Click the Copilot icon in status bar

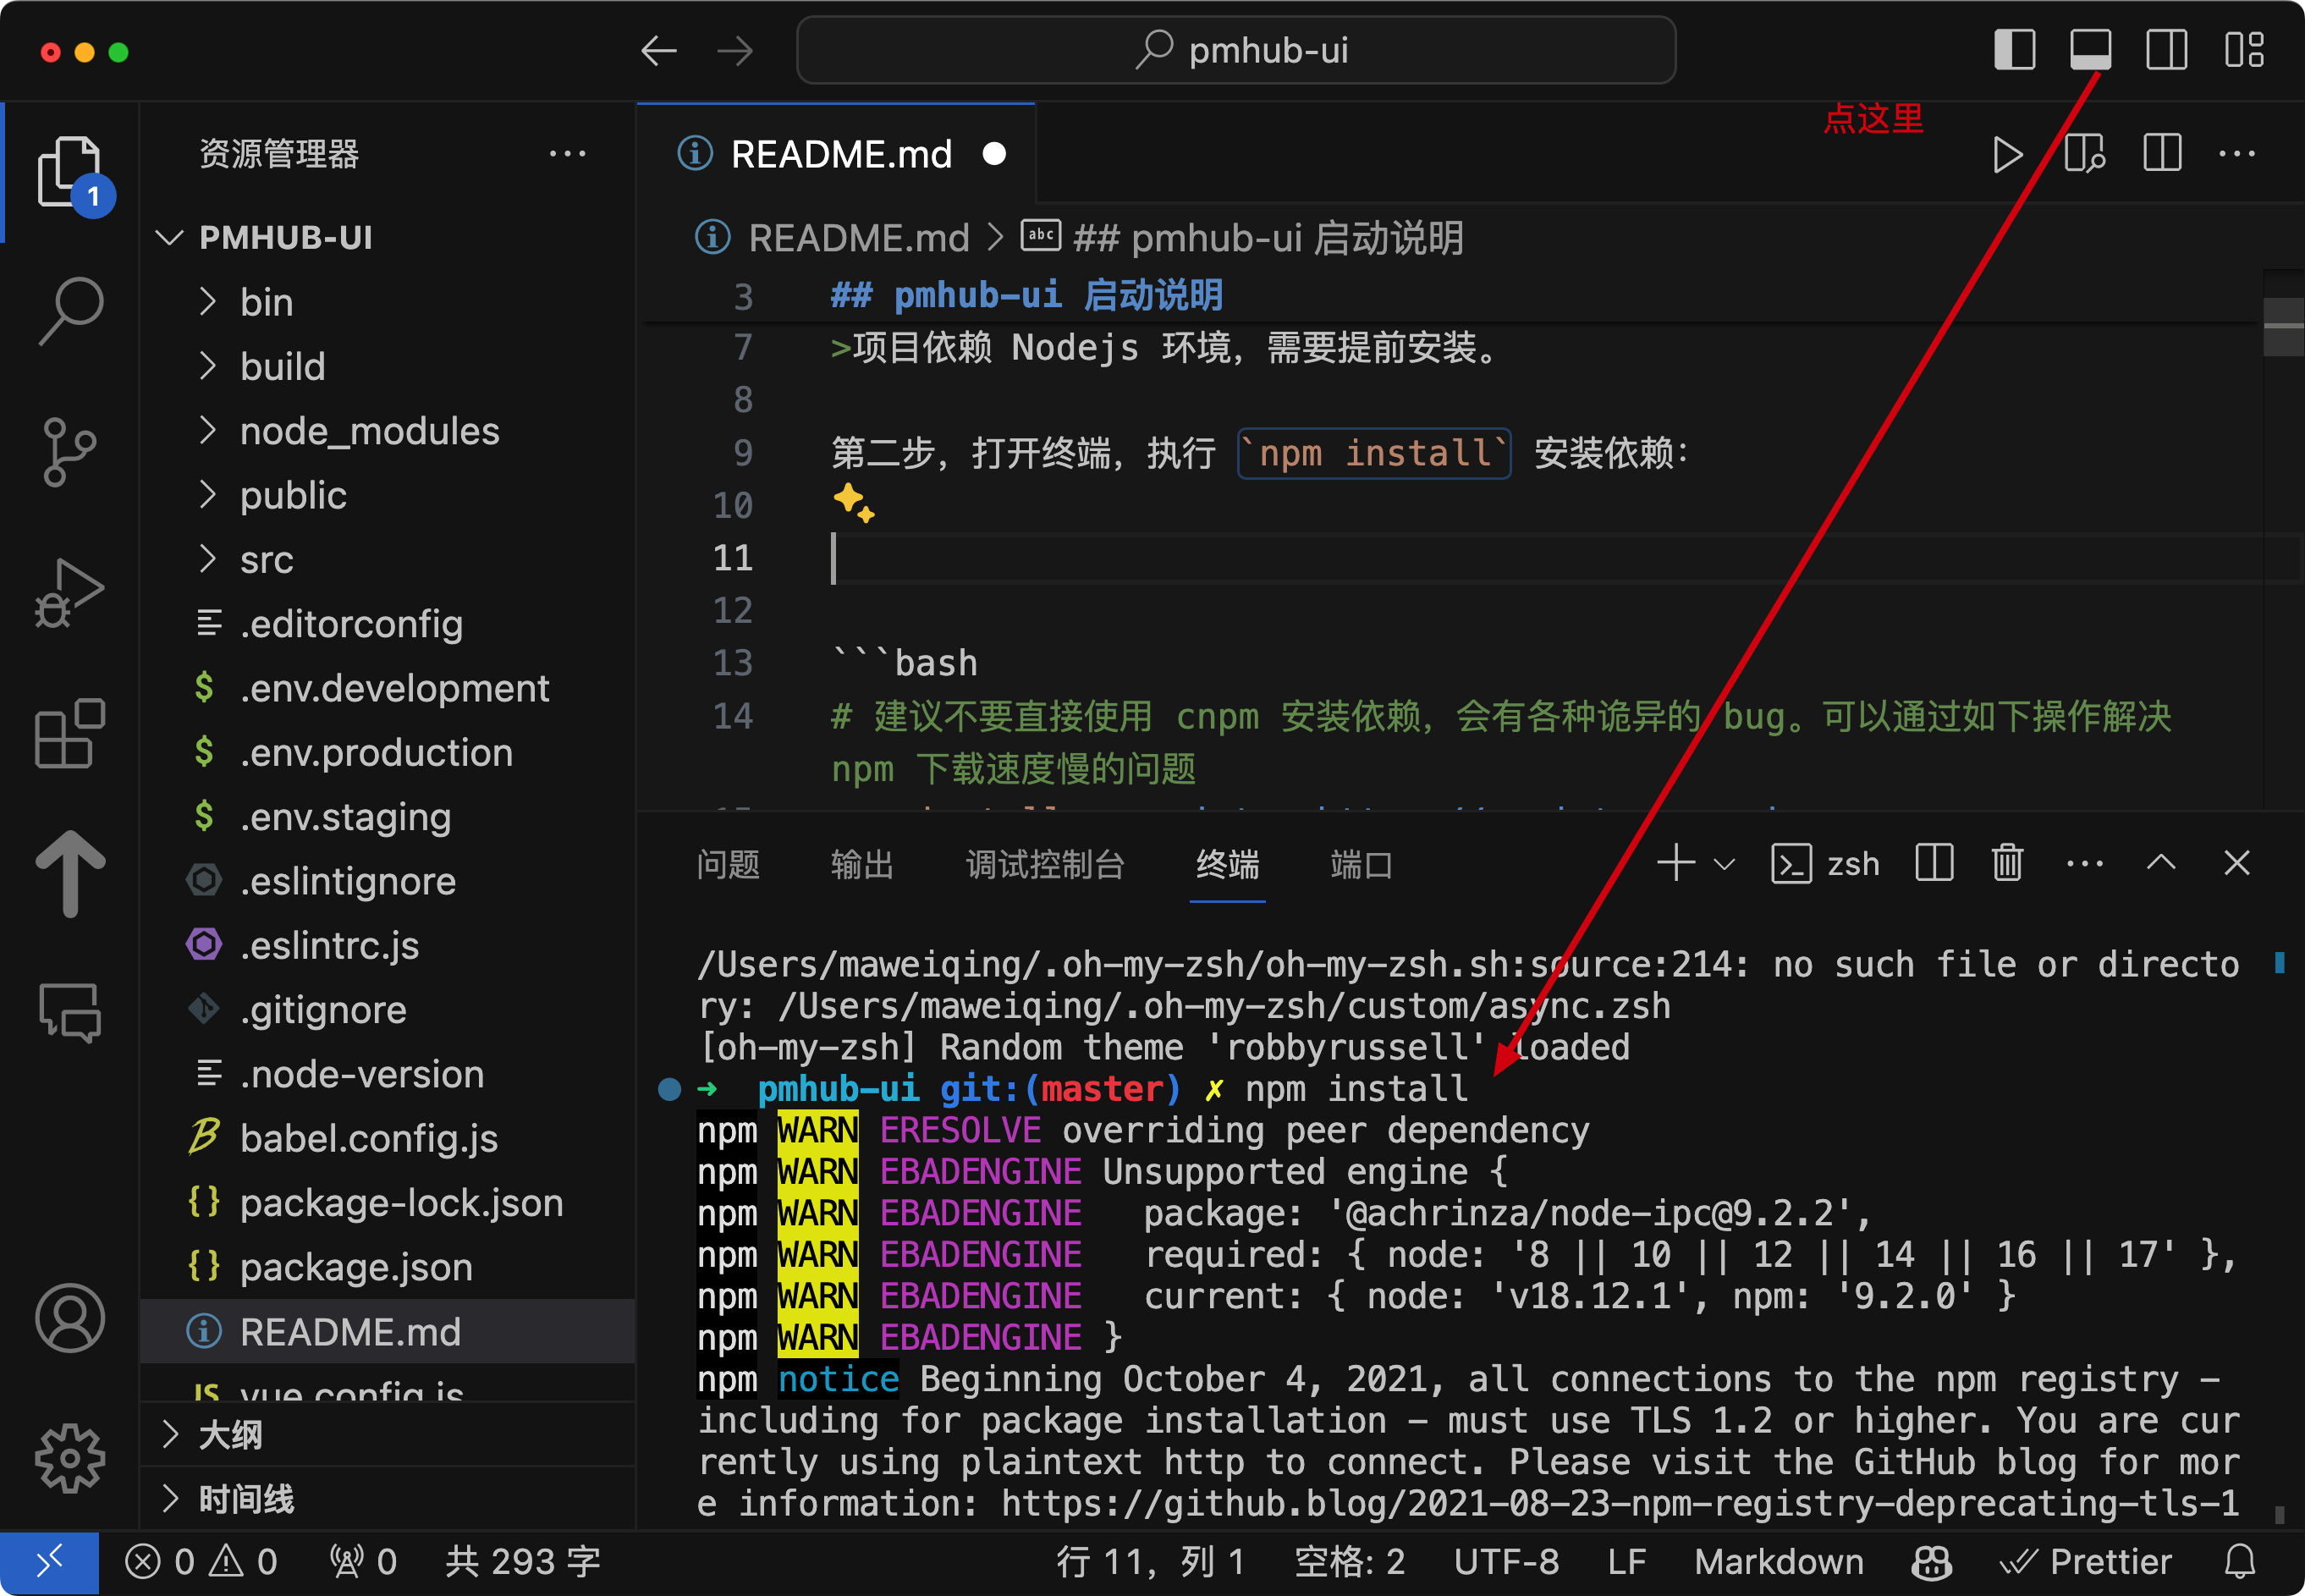[1931, 1561]
